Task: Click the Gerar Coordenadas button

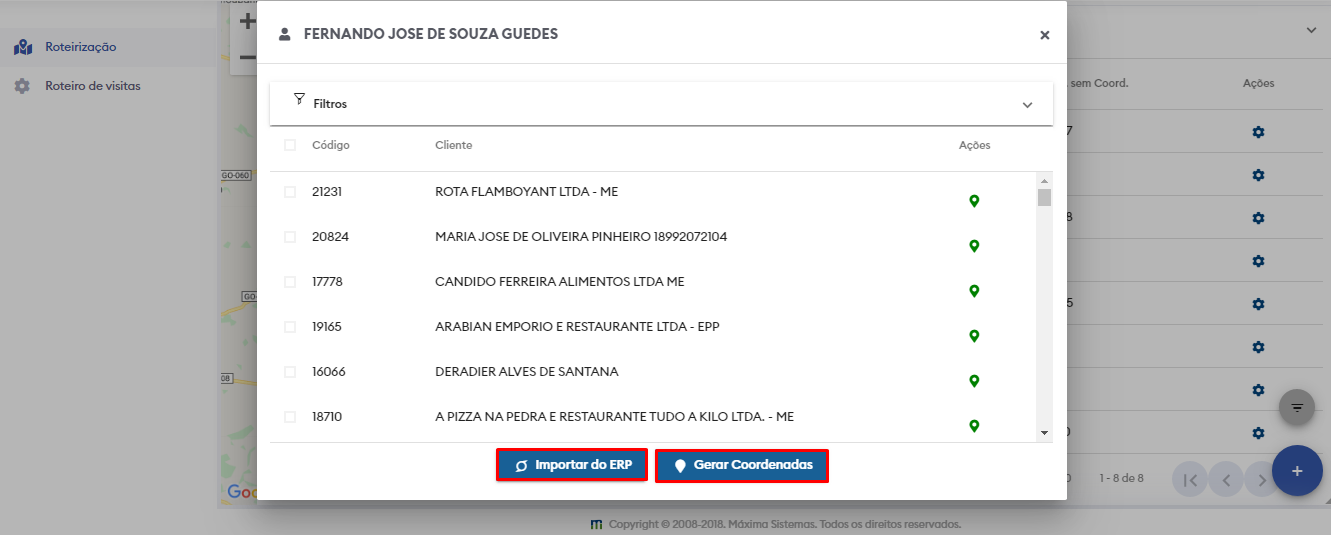Action: click(x=742, y=466)
